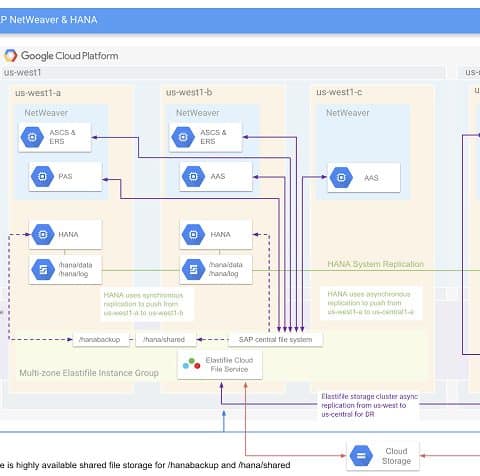
Task: Click the us-west1-a zone label
Action: 38,93
